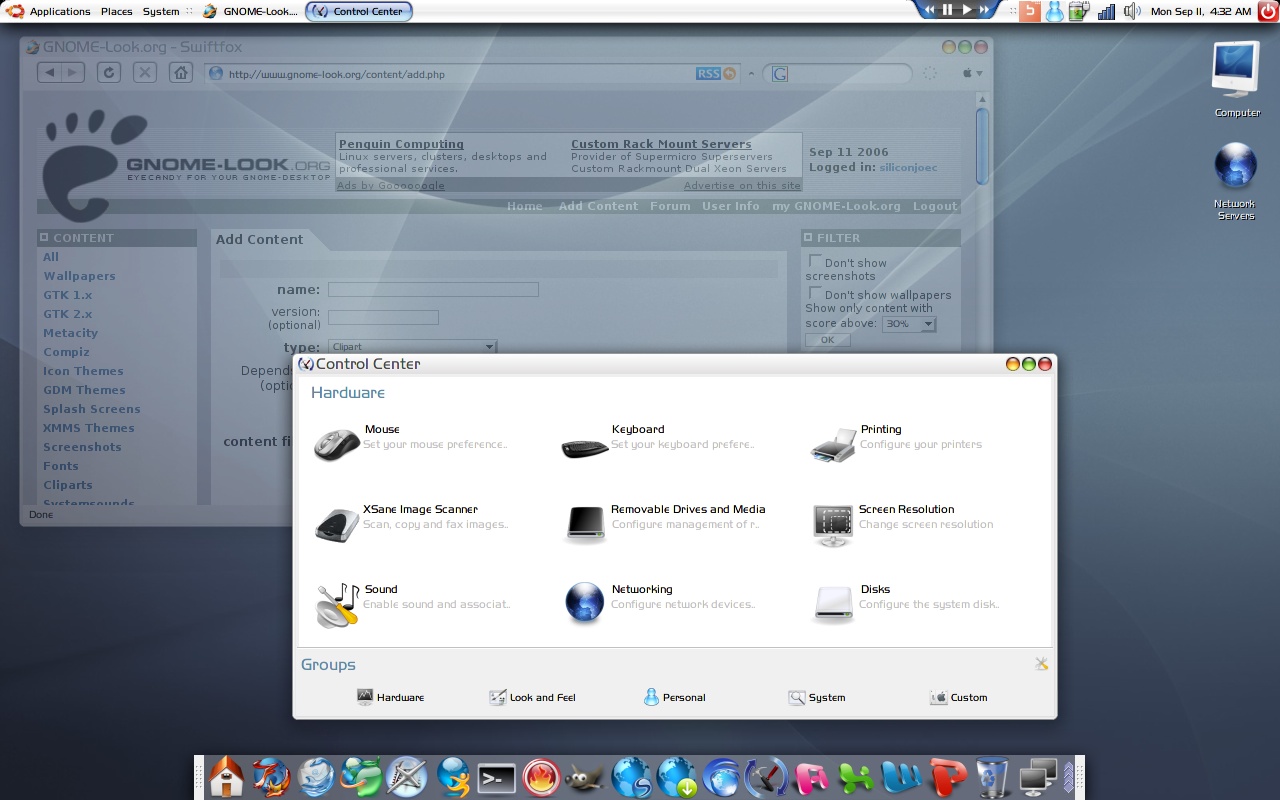This screenshot has width=1280, height=800.
Task: Select the Look and Feel group
Action: 532,697
